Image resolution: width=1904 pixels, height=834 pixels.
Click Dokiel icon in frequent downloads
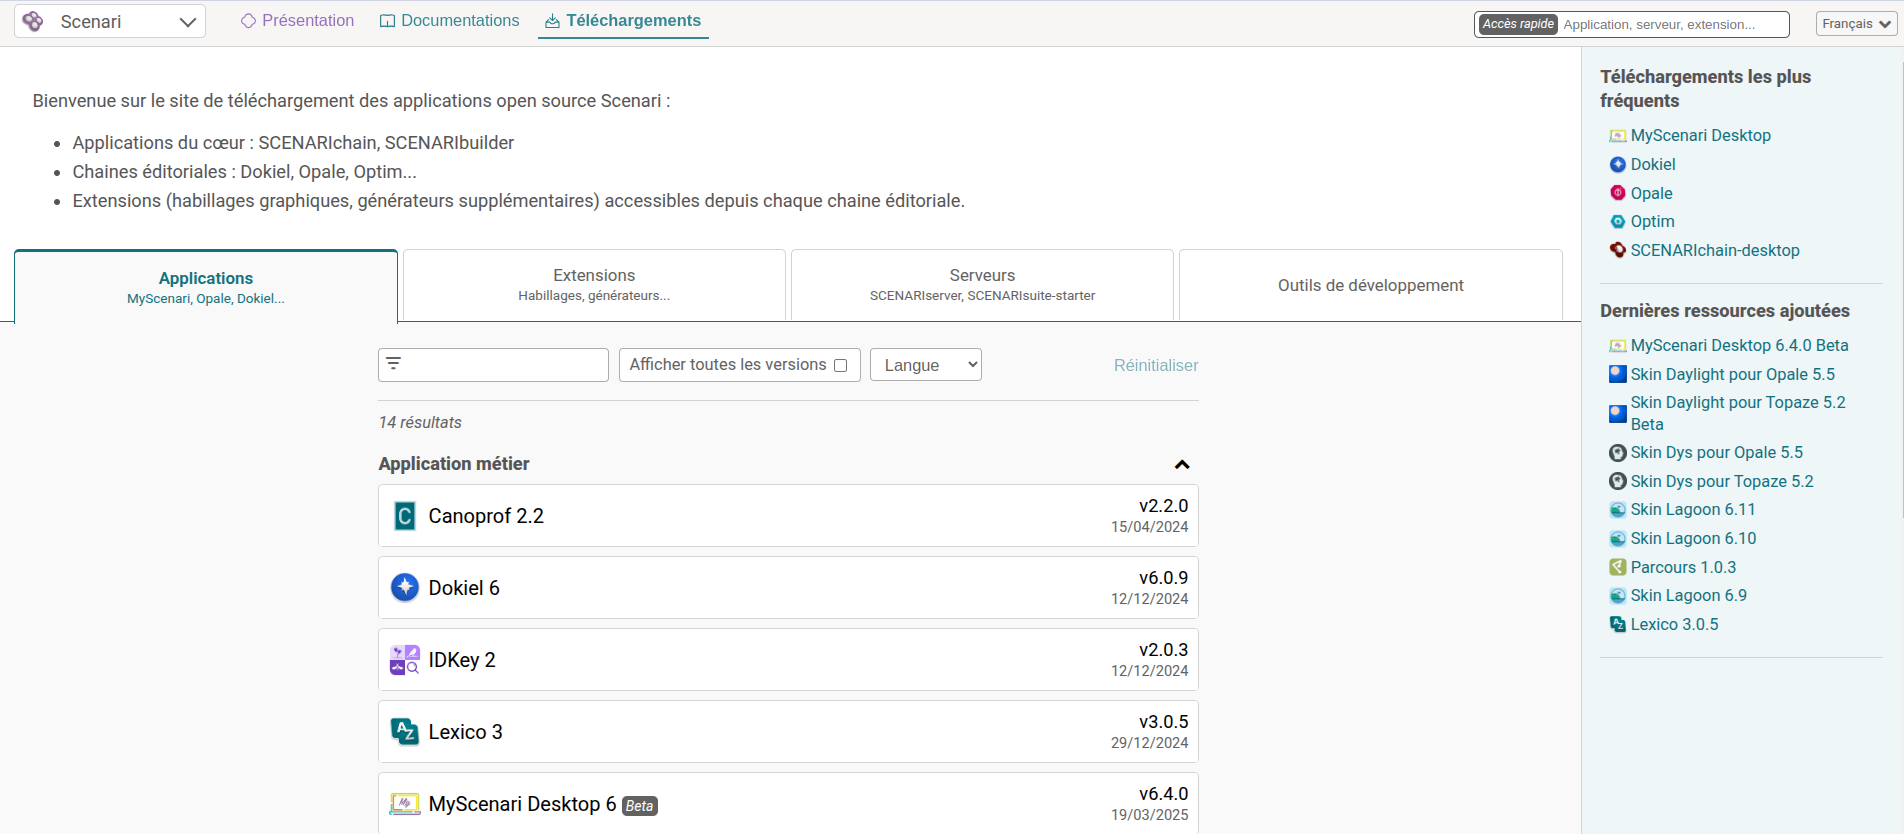pos(1618,164)
